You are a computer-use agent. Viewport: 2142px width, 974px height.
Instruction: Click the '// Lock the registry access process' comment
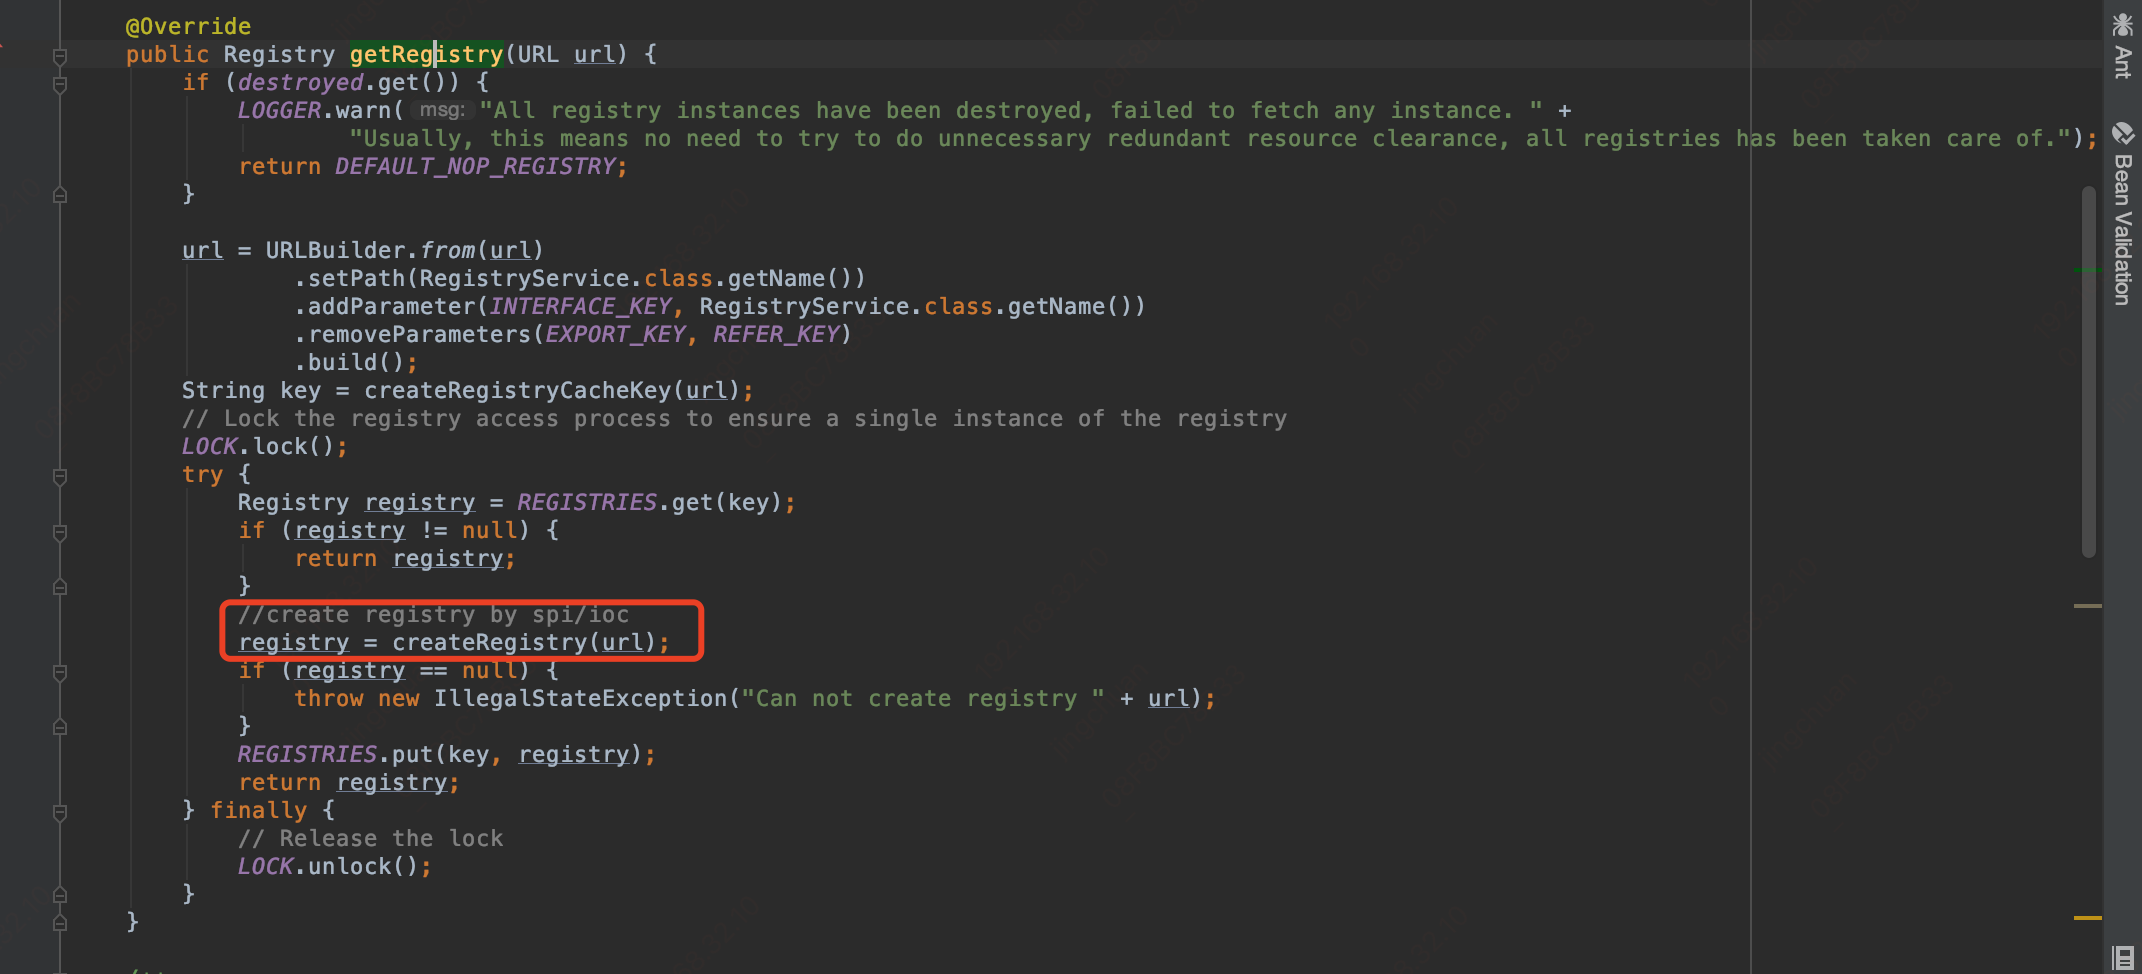[x=734, y=418]
